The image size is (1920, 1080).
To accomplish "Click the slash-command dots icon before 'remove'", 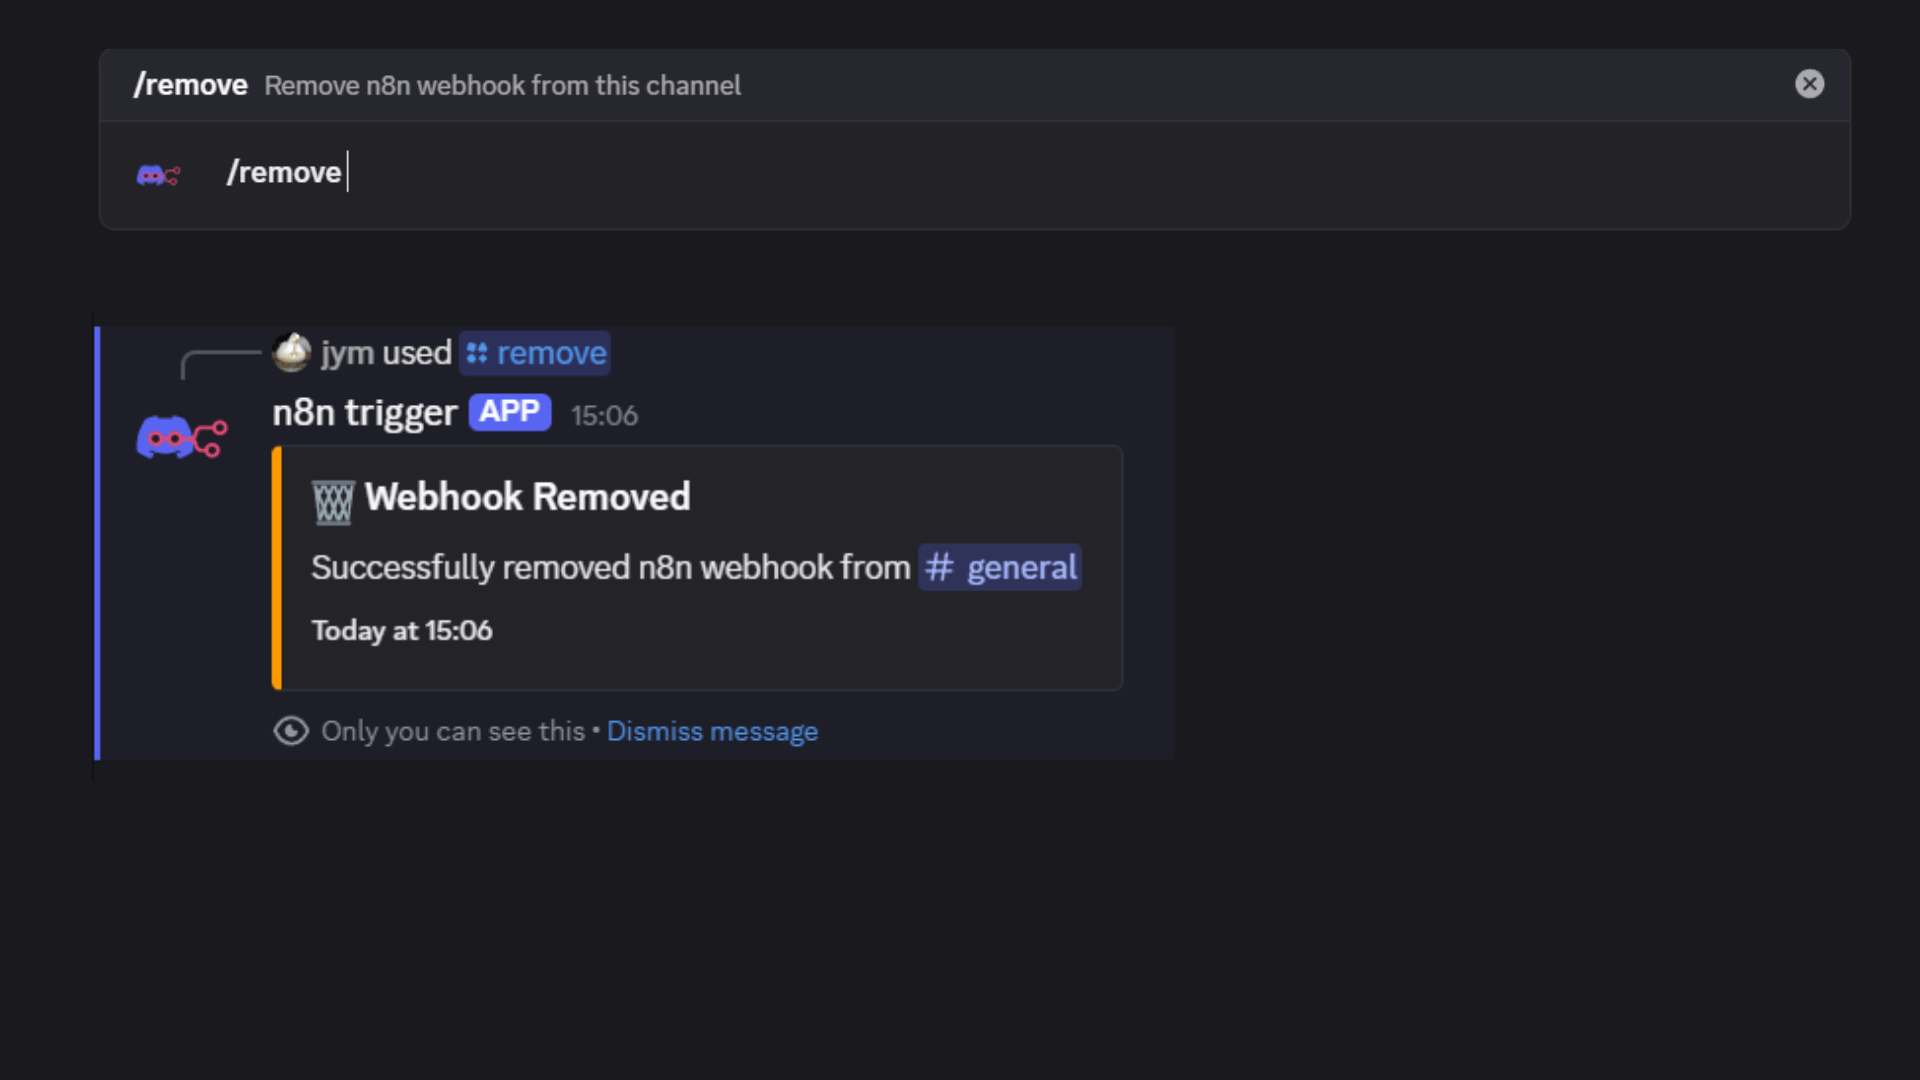I will tap(477, 353).
